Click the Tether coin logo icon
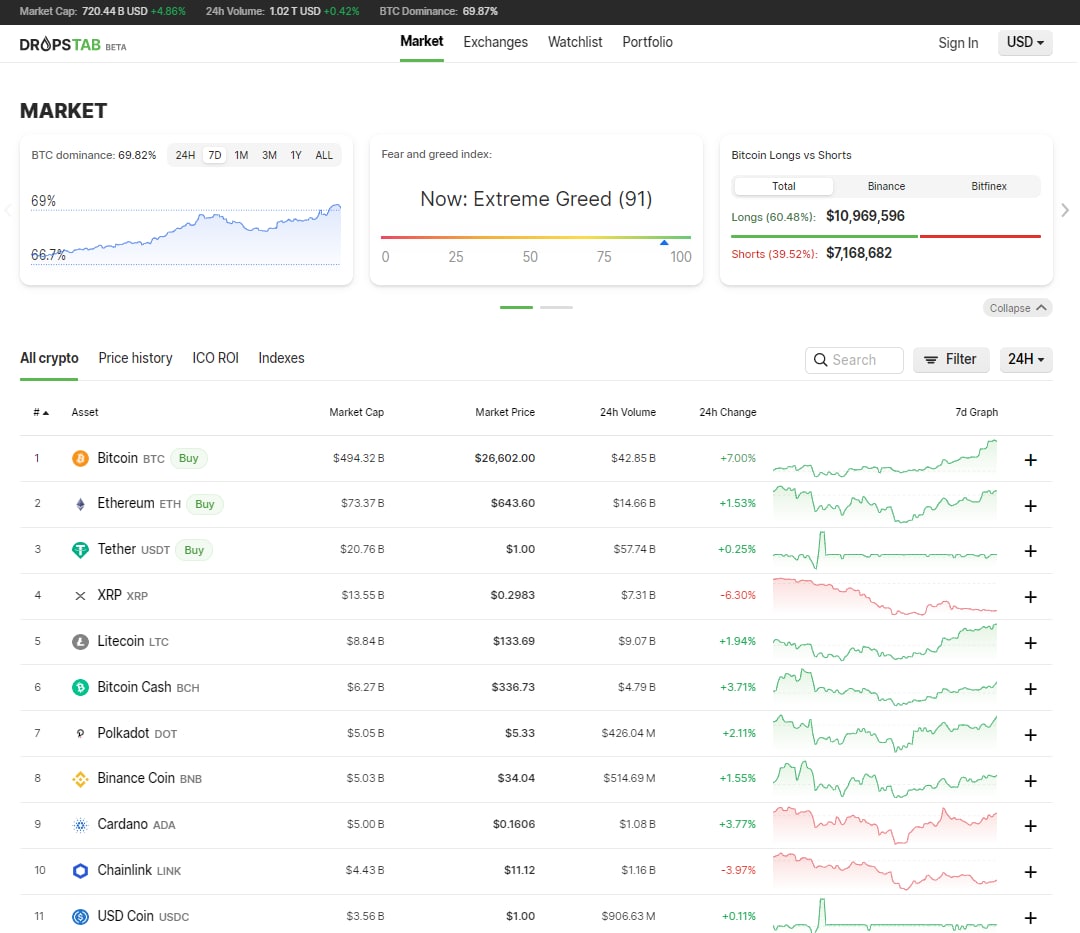This screenshot has width=1080, height=933. click(80, 550)
